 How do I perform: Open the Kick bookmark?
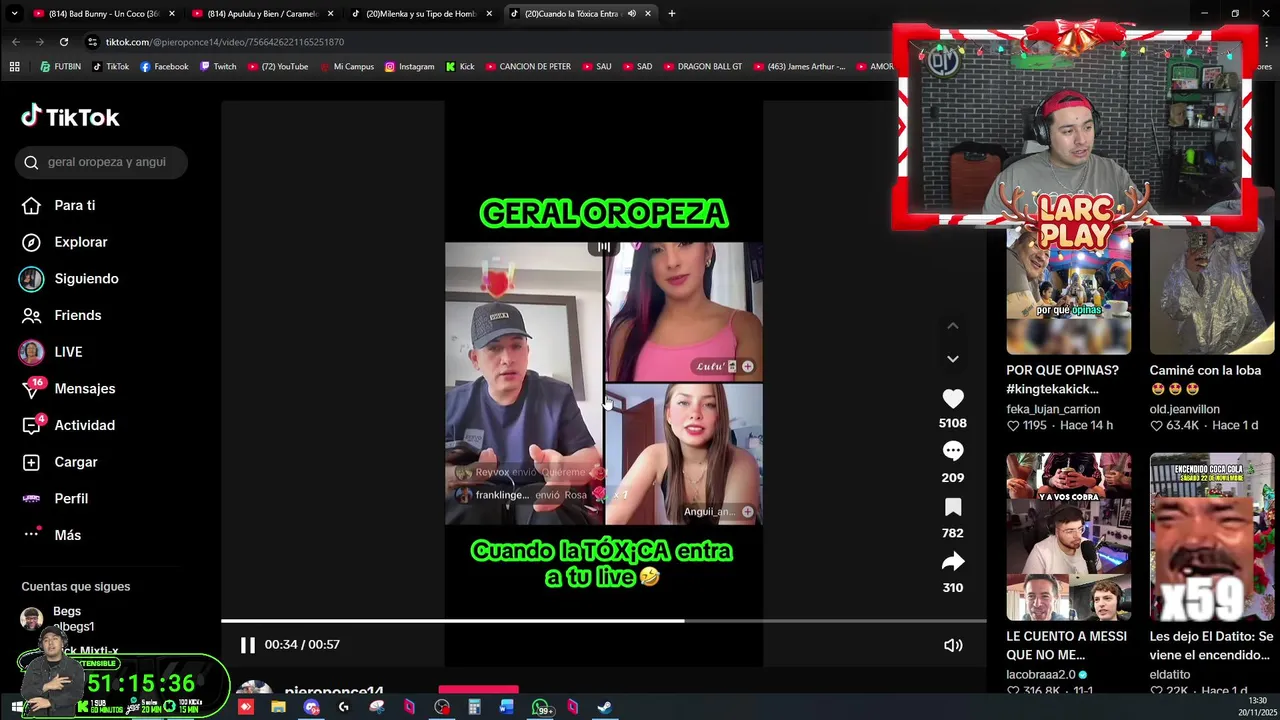tap(459, 67)
